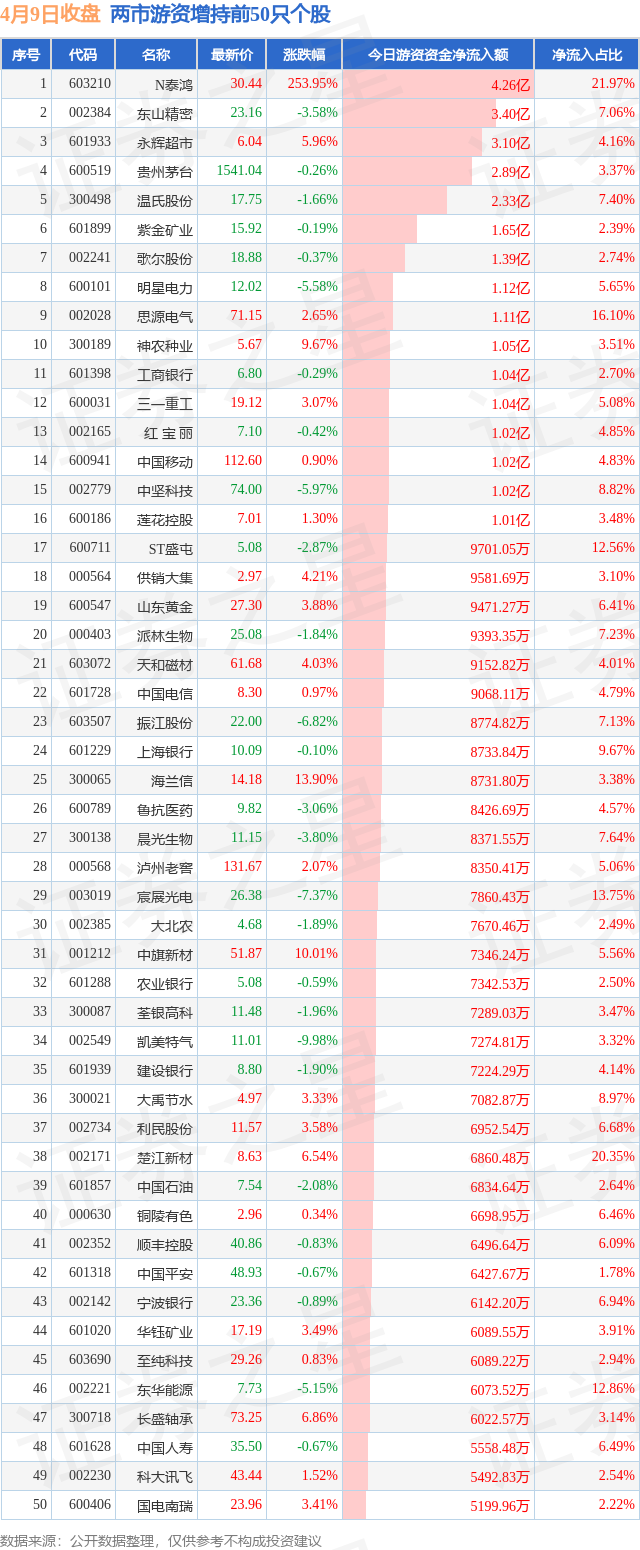Viewport: 640px width, 1550px height.
Task: Select stock name 中国人寿
Action: pos(165,1447)
